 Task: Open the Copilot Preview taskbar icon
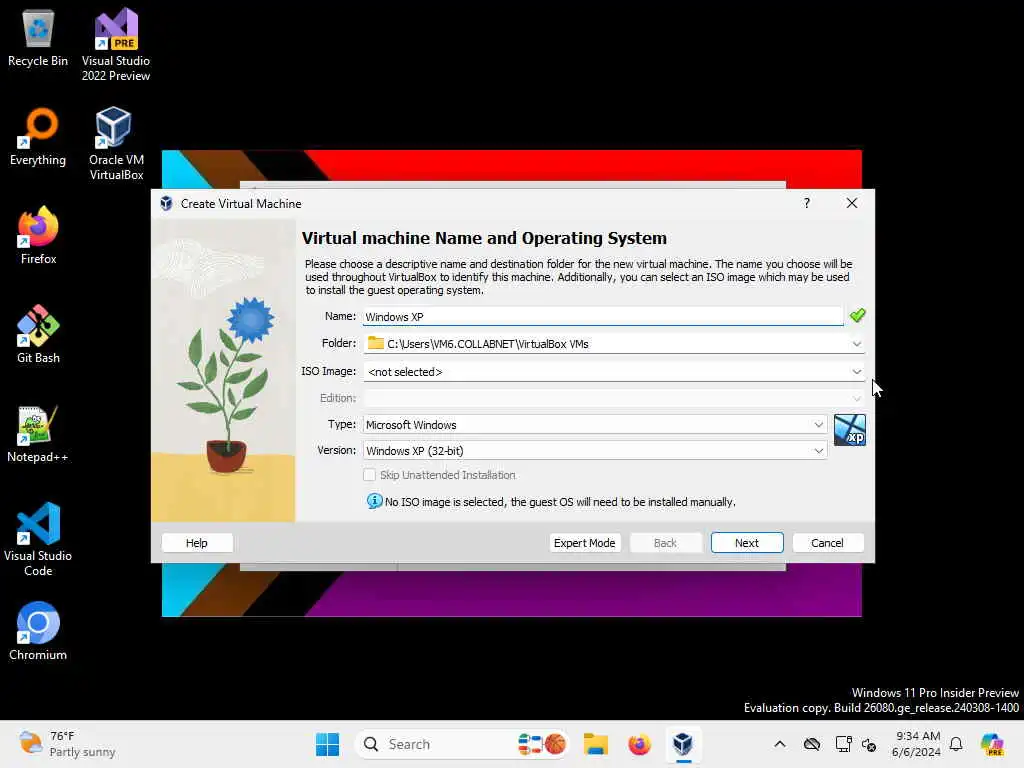click(993, 744)
